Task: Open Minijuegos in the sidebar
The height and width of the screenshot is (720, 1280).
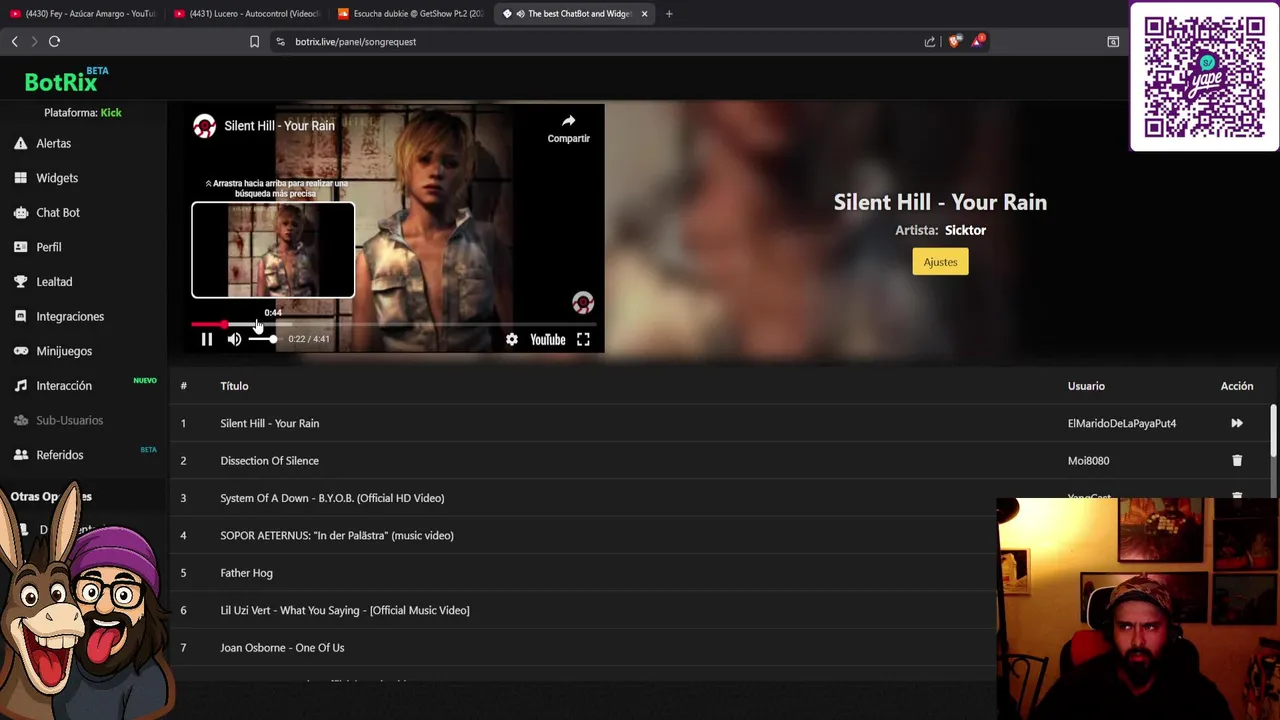Action: coord(64,351)
